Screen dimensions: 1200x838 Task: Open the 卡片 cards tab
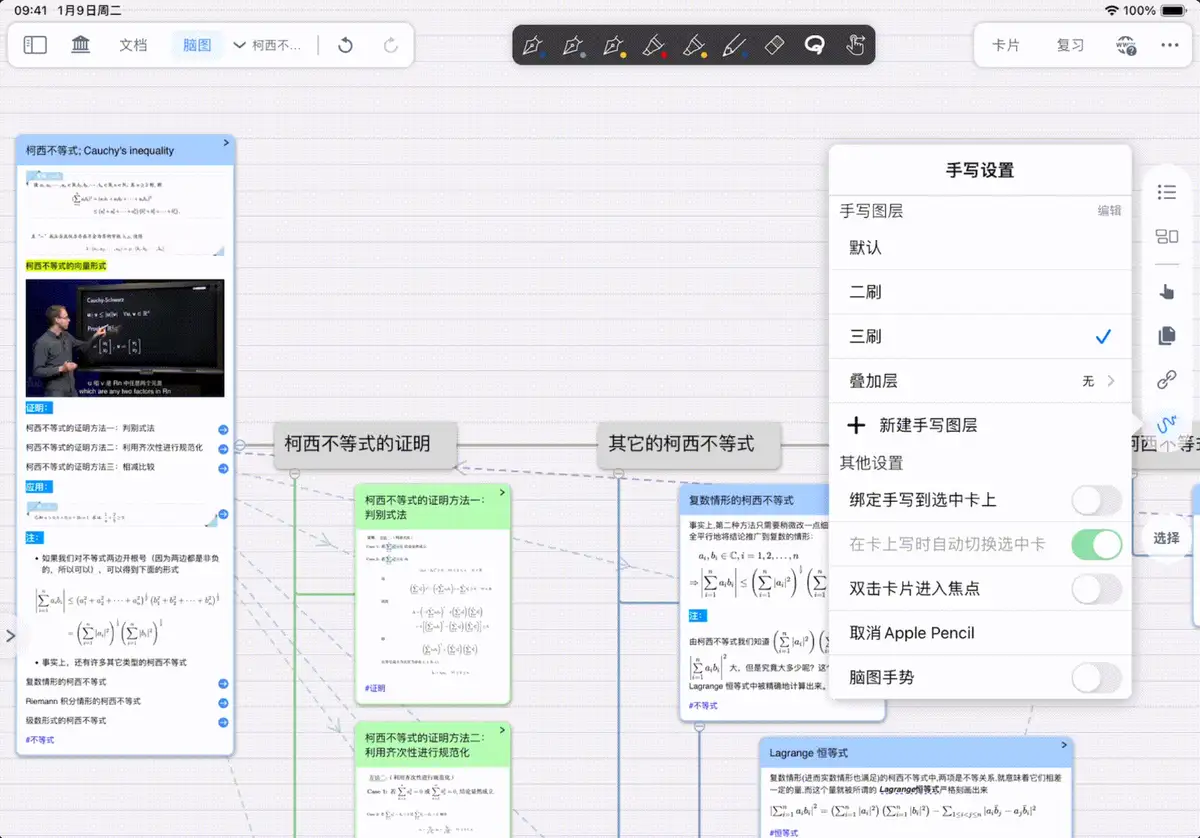[1006, 45]
